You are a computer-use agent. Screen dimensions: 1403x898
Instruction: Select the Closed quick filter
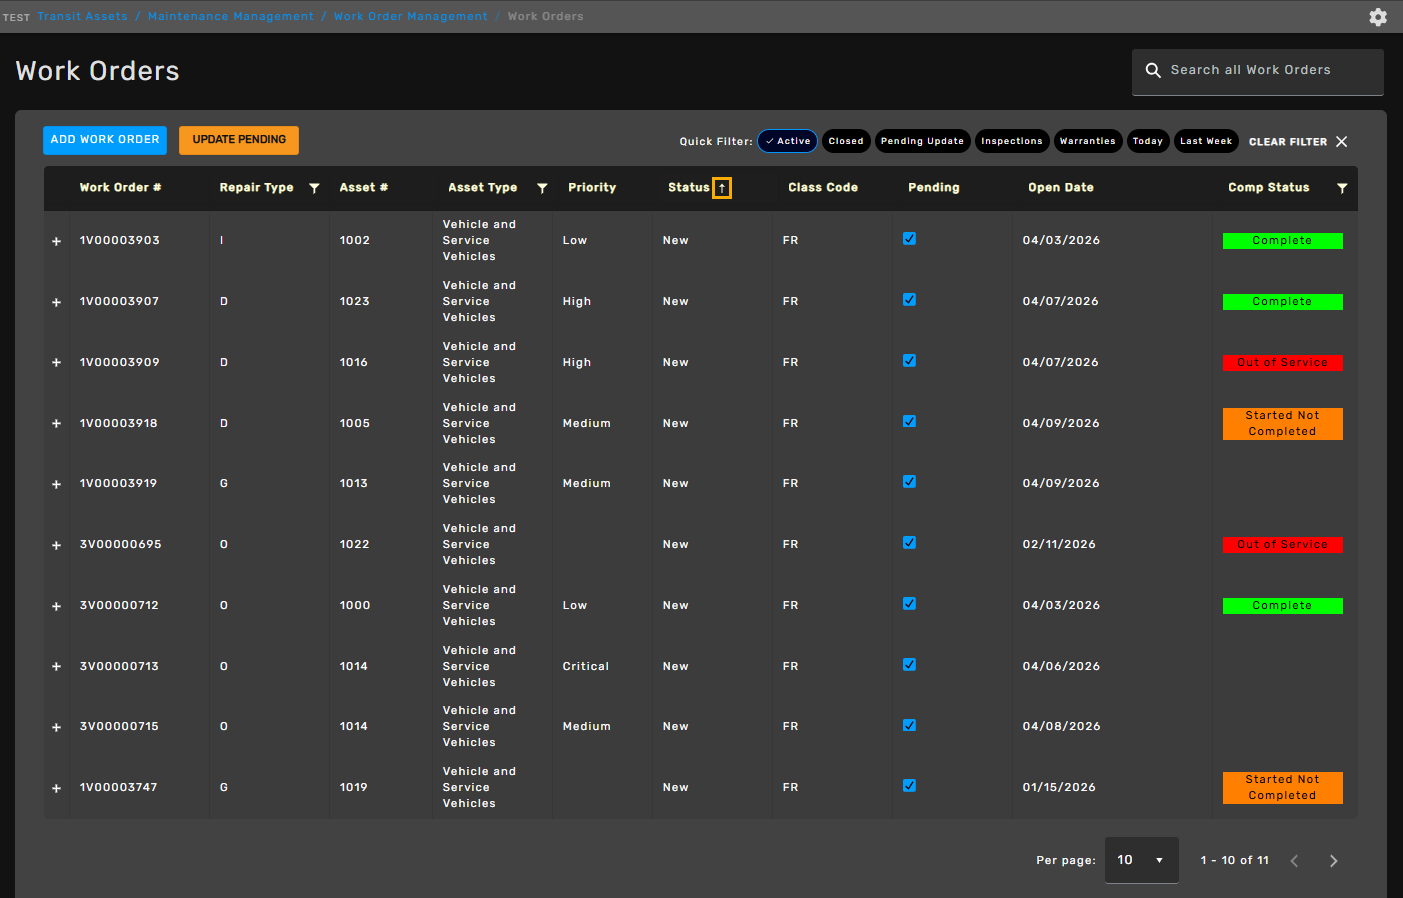click(x=846, y=142)
